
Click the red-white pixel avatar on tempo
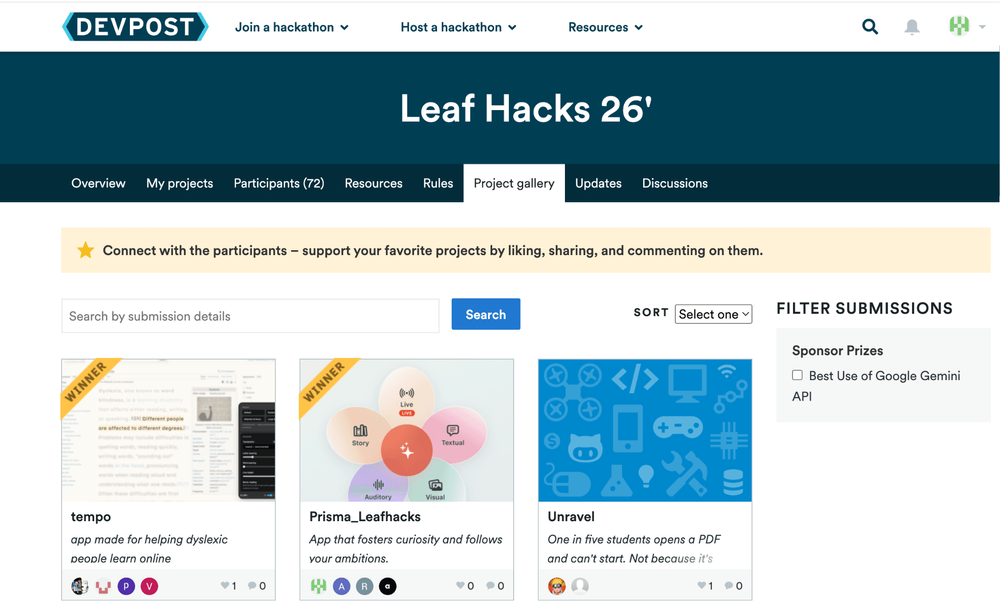(x=103, y=586)
